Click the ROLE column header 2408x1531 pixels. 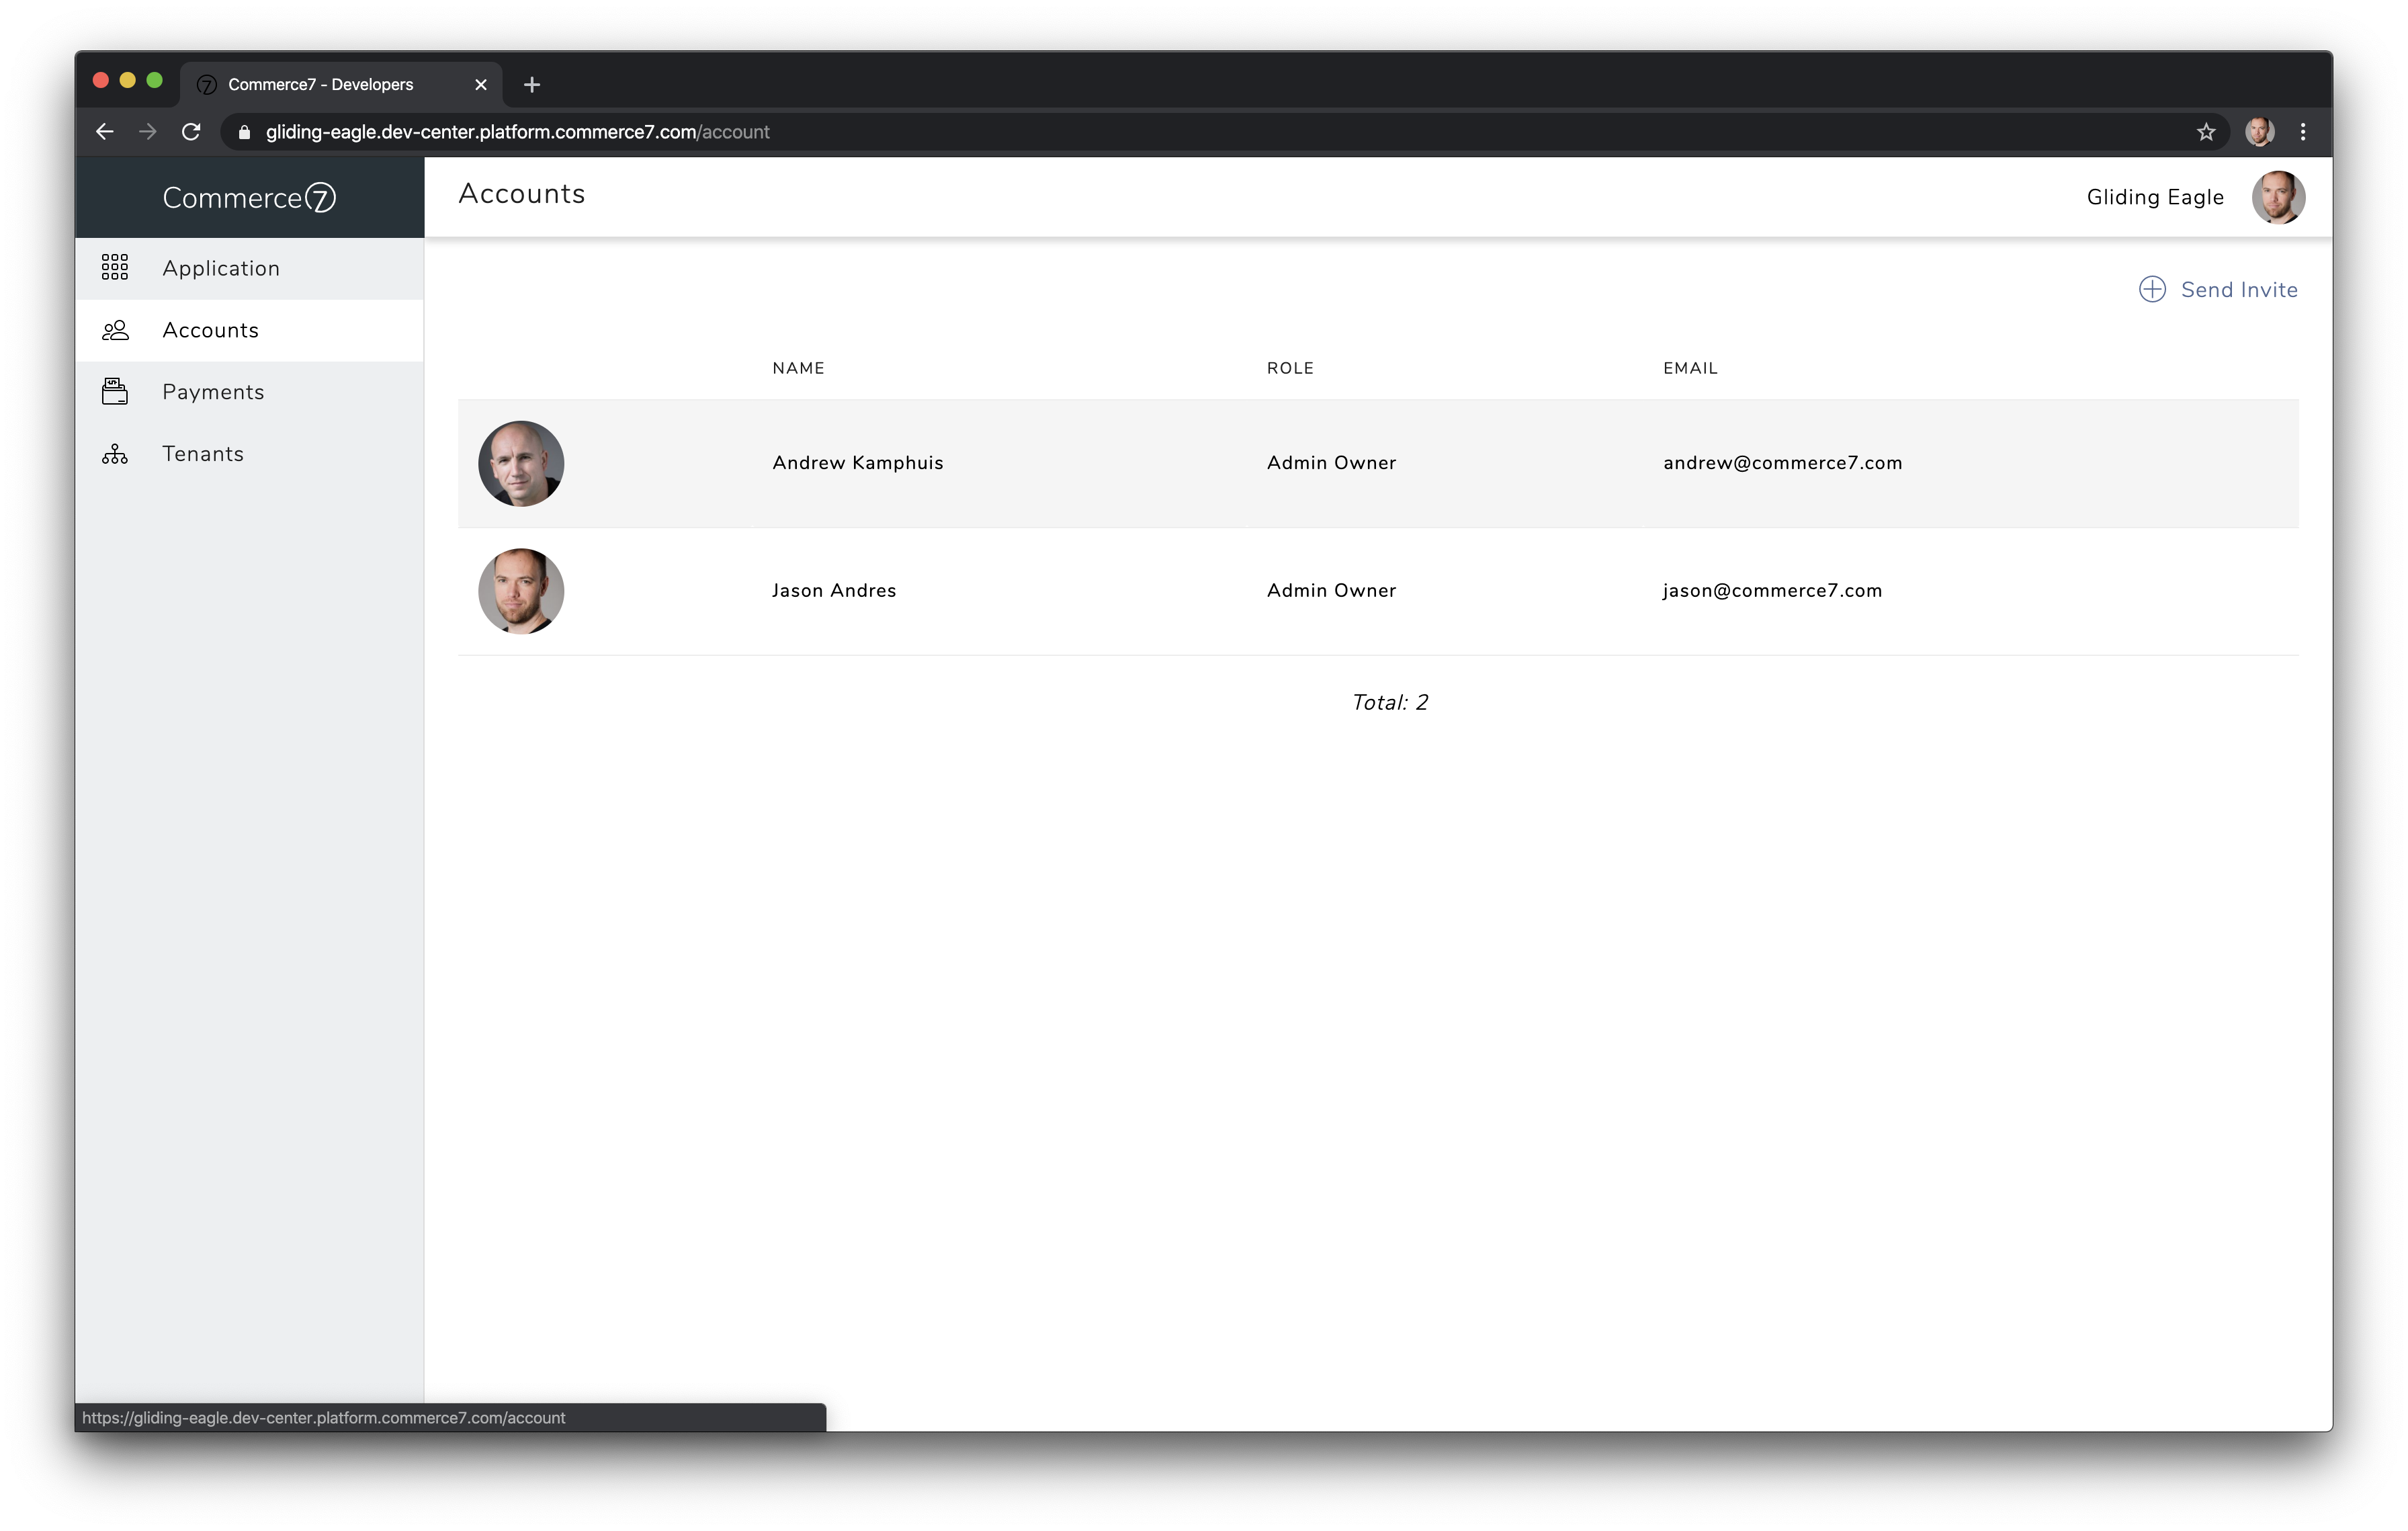[x=1290, y=368]
